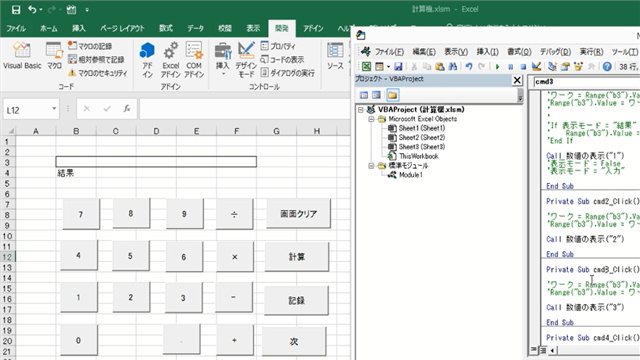
Task: Toggle 相対参照で記録
Action: click(x=96, y=60)
